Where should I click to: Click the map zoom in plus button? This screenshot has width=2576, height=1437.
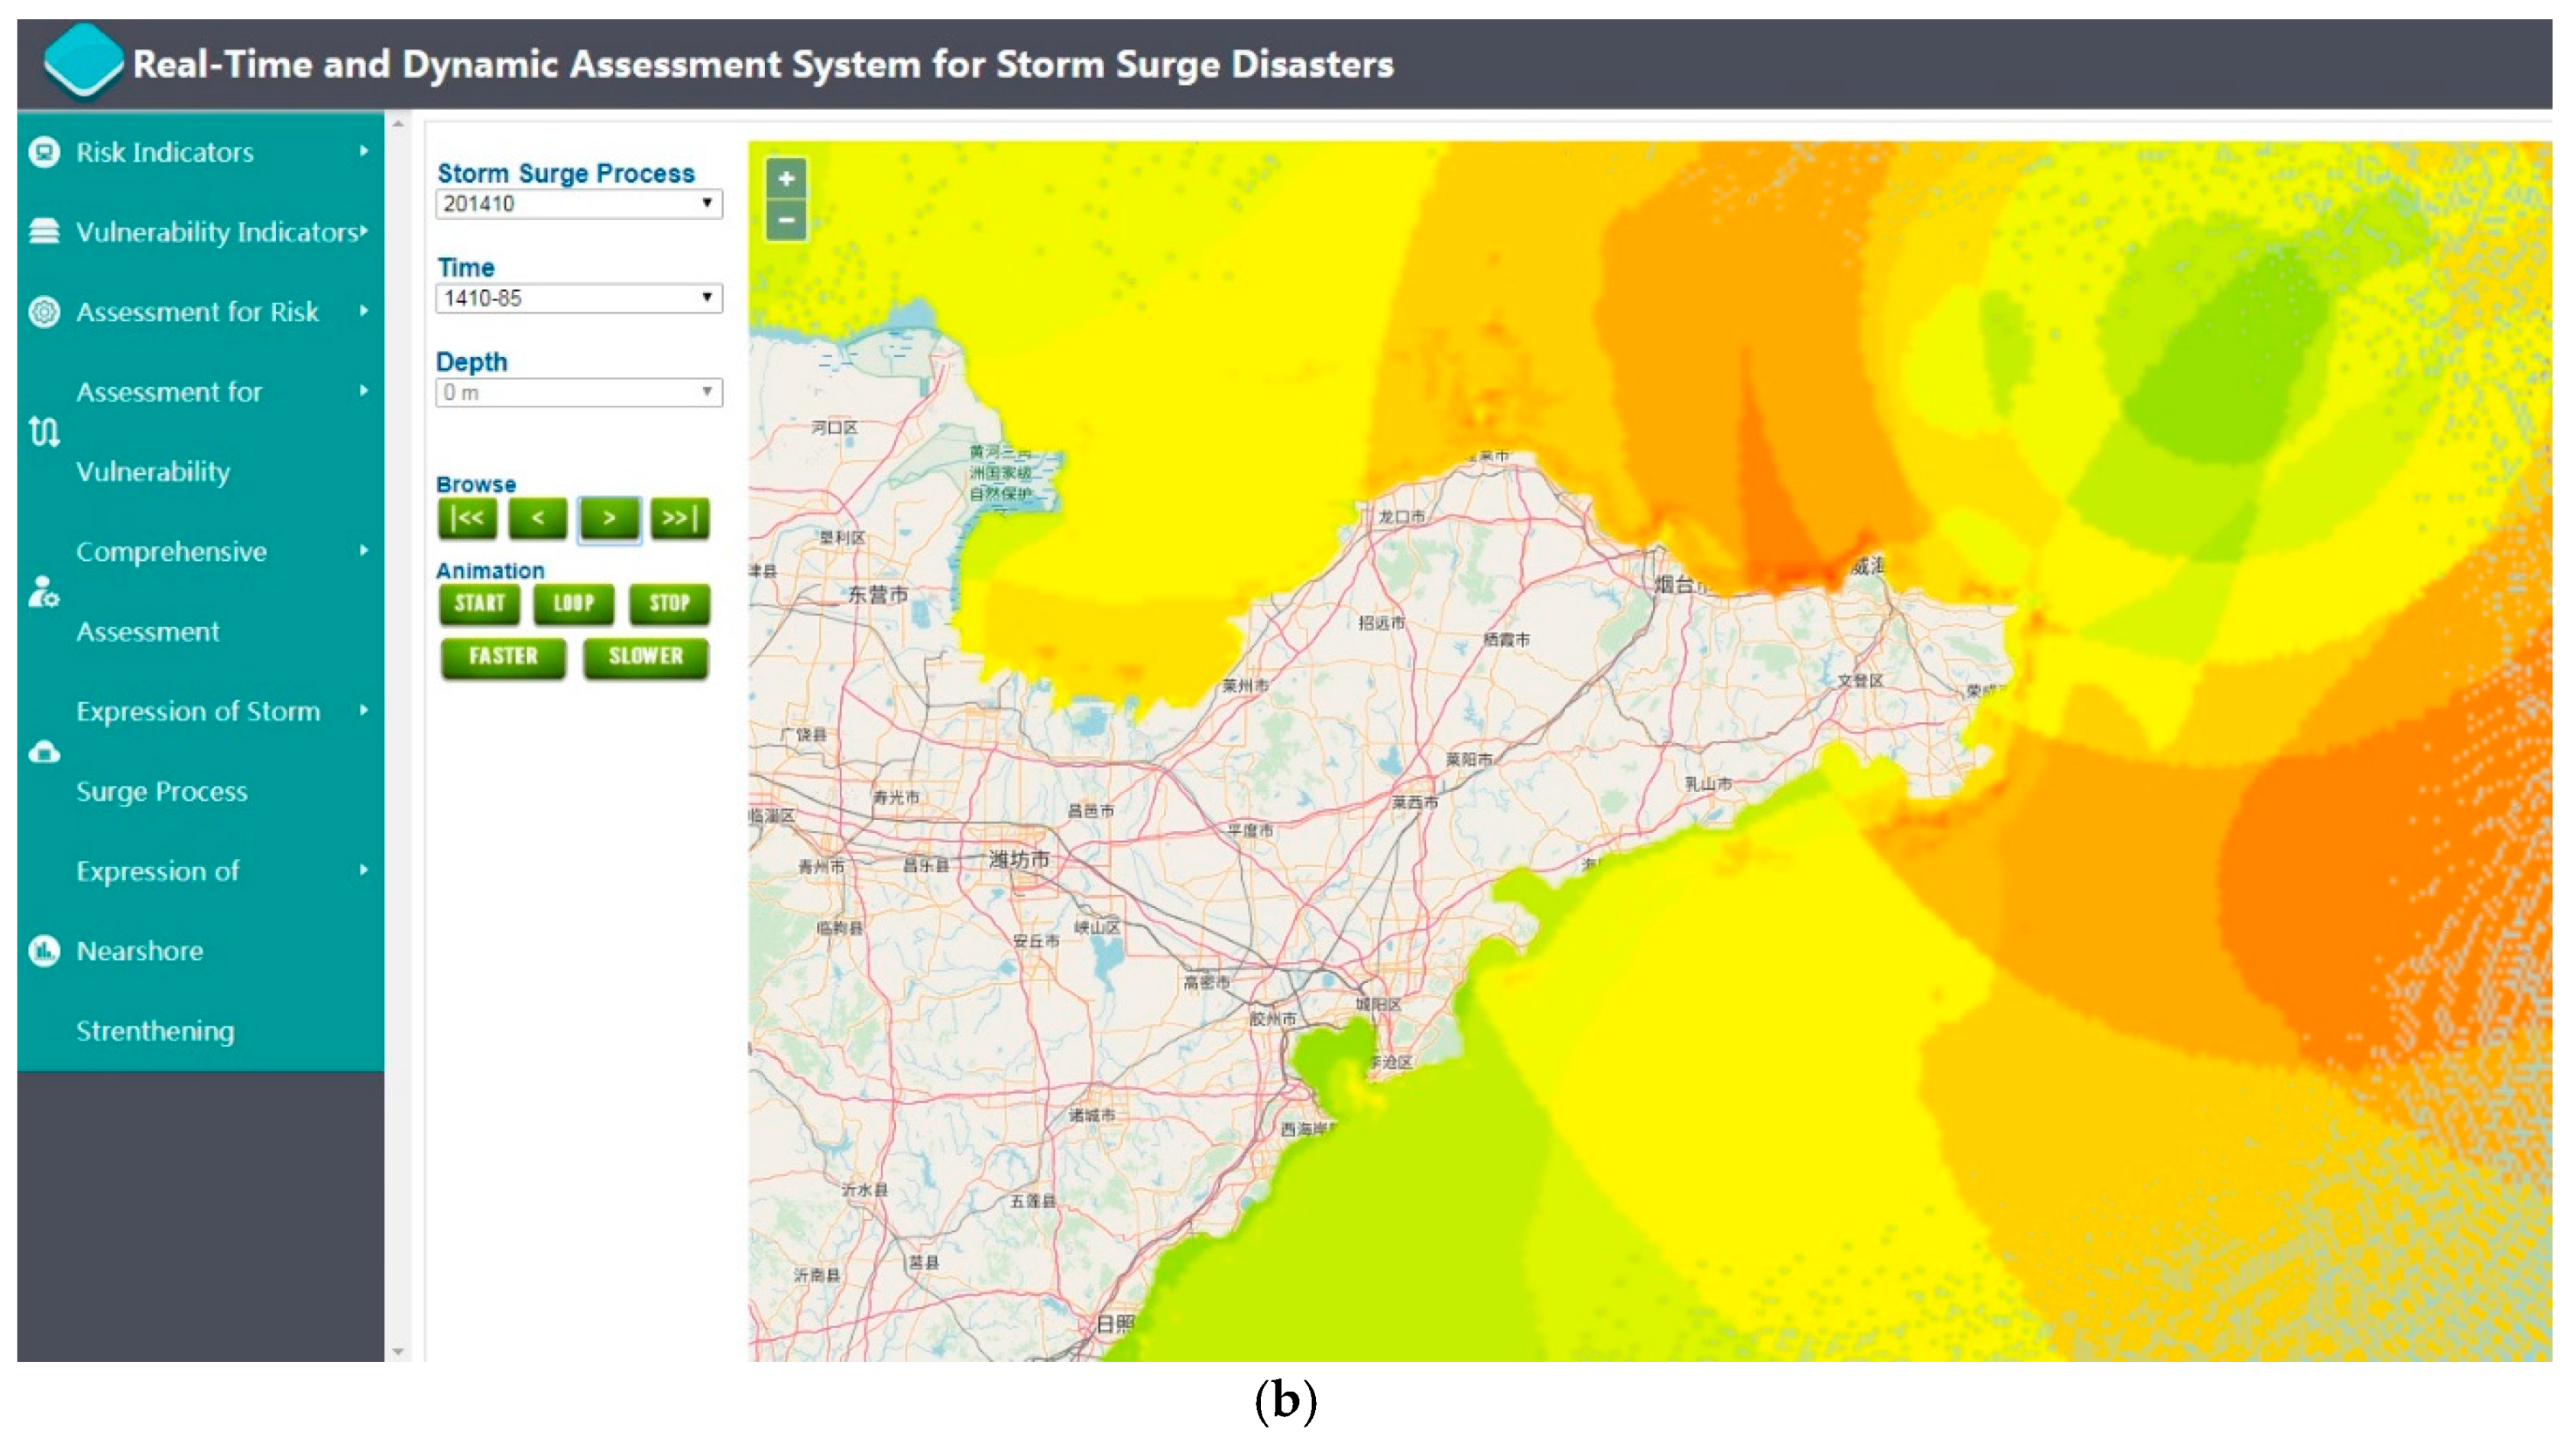click(786, 179)
